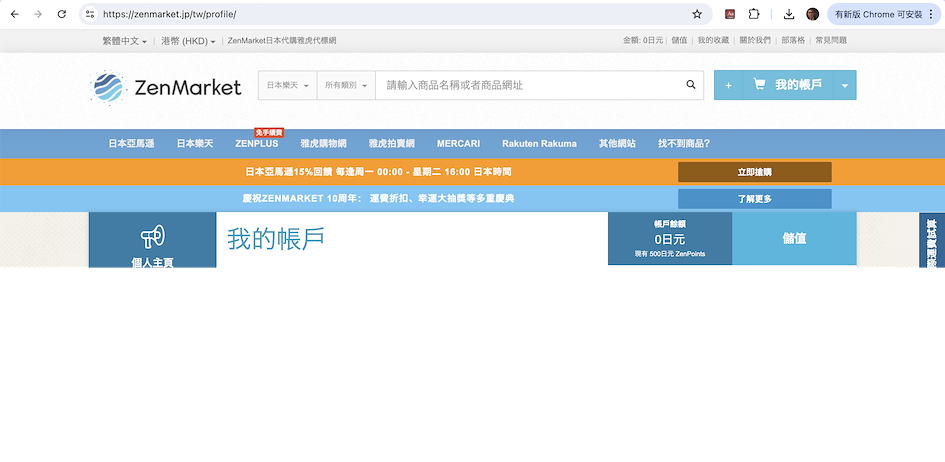The height and width of the screenshot is (462, 945).
Task: Open 我的帳戶 cart button
Action: 788,86
